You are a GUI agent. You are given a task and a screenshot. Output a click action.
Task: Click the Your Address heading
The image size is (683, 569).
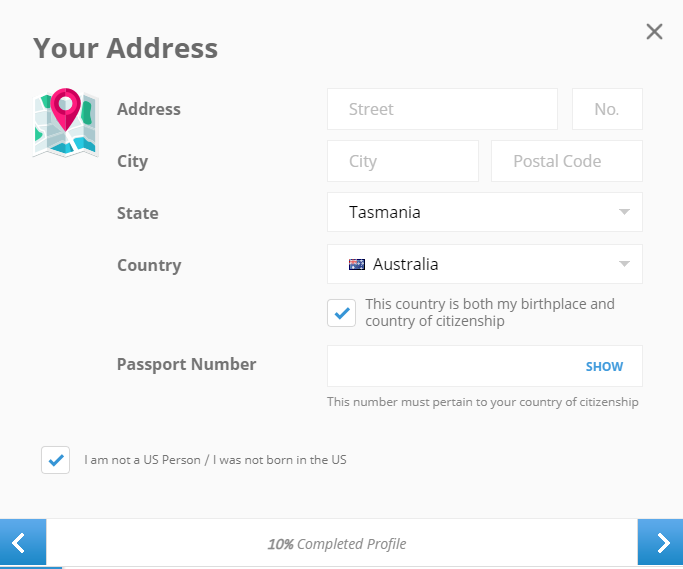[x=125, y=48]
